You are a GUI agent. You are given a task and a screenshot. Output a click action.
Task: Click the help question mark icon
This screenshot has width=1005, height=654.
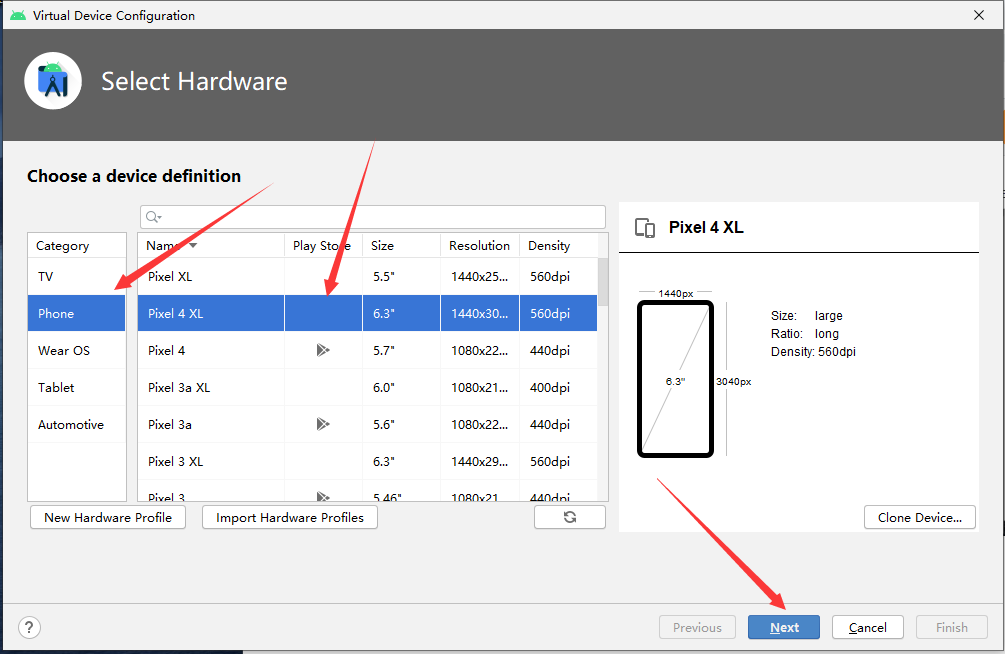(x=29, y=627)
